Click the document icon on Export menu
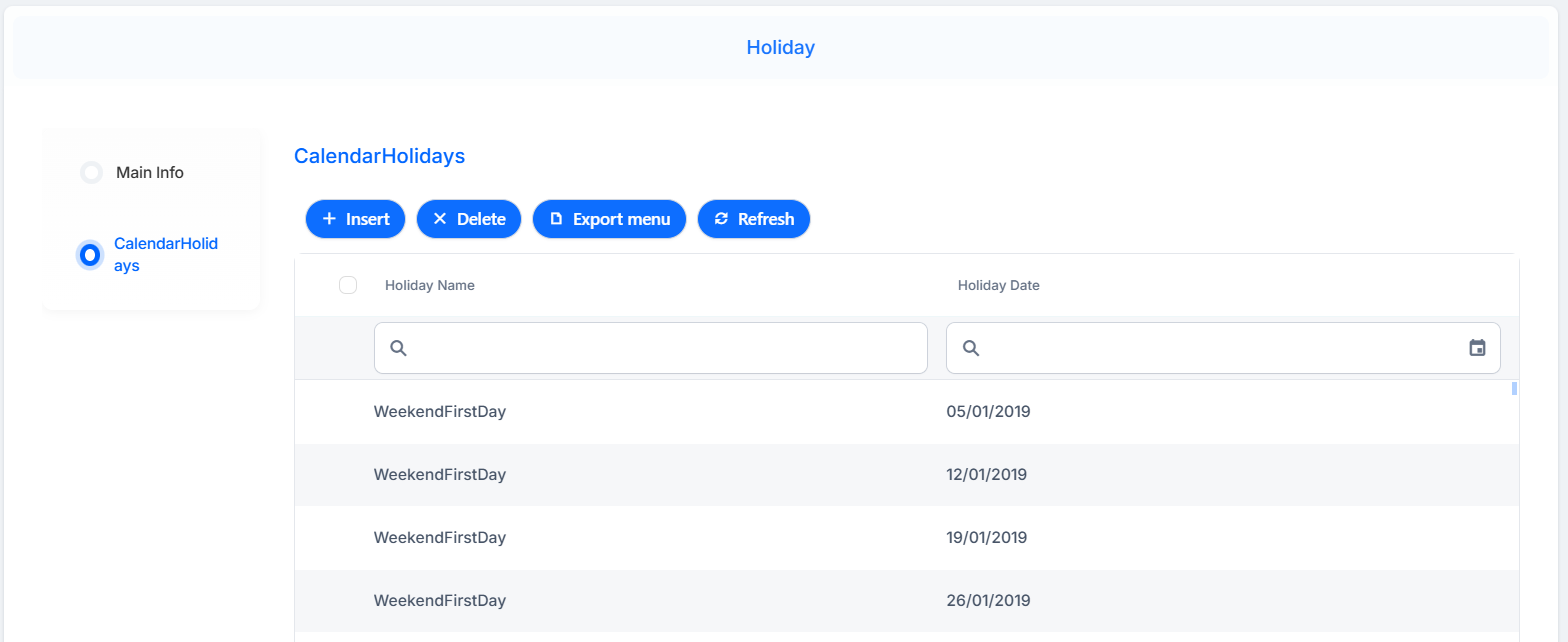This screenshot has width=1568, height=642. (x=556, y=219)
